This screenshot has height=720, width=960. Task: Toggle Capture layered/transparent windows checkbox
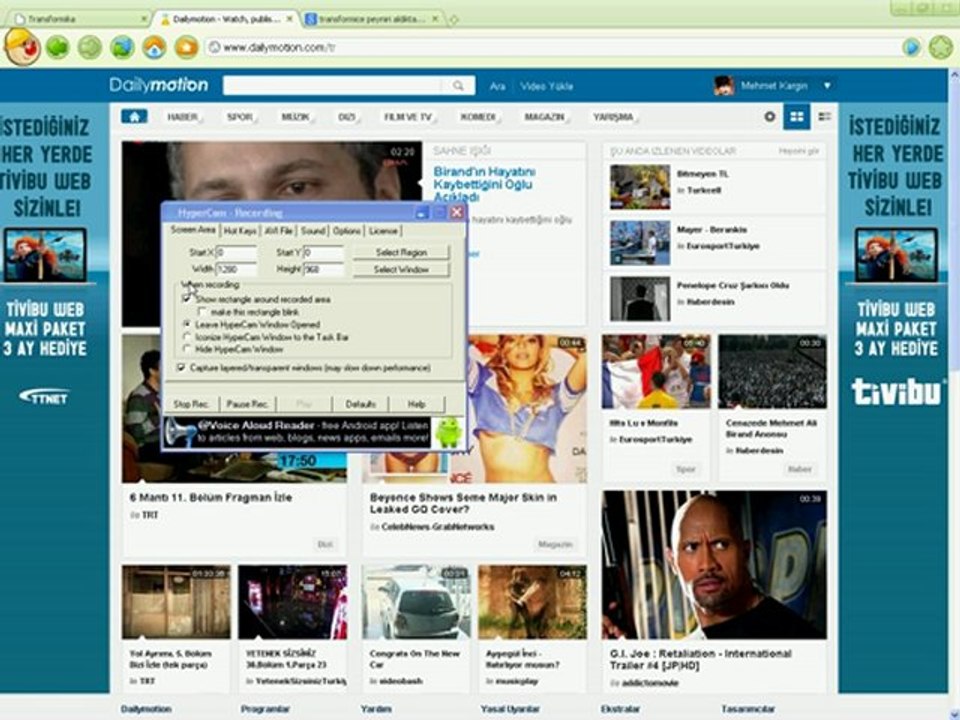[x=181, y=367]
